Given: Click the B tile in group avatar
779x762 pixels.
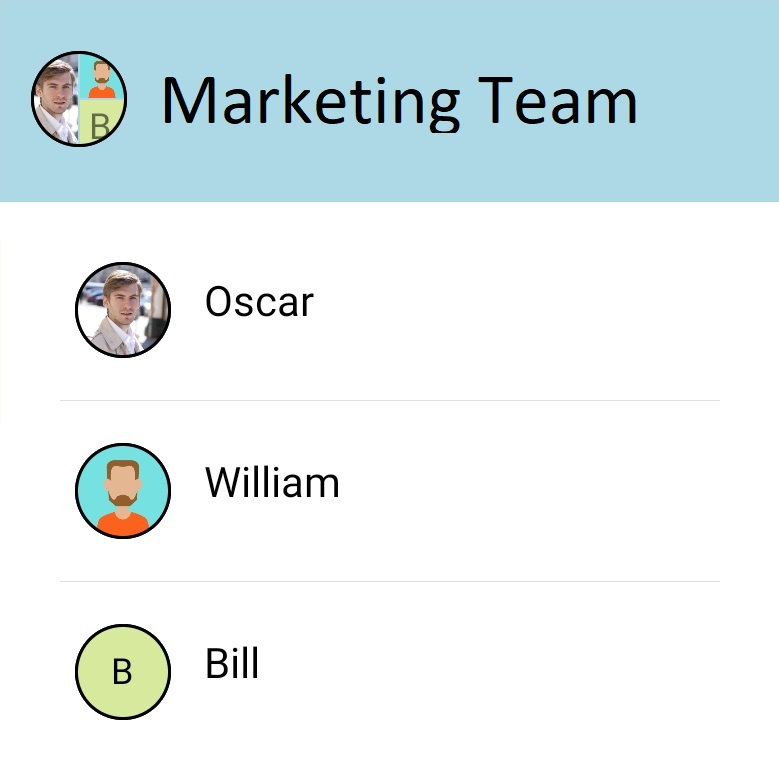Looking at the screenshot, I should (99, 123).
